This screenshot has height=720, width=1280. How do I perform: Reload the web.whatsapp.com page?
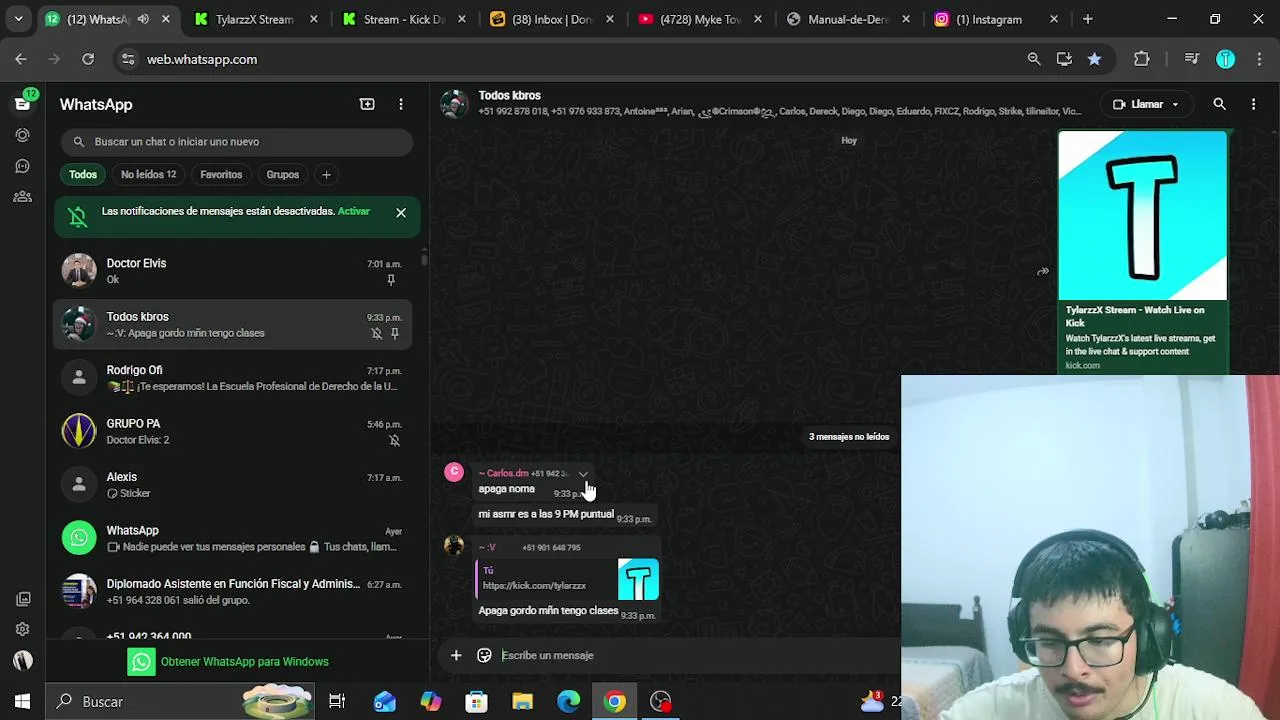click(88, 59)
